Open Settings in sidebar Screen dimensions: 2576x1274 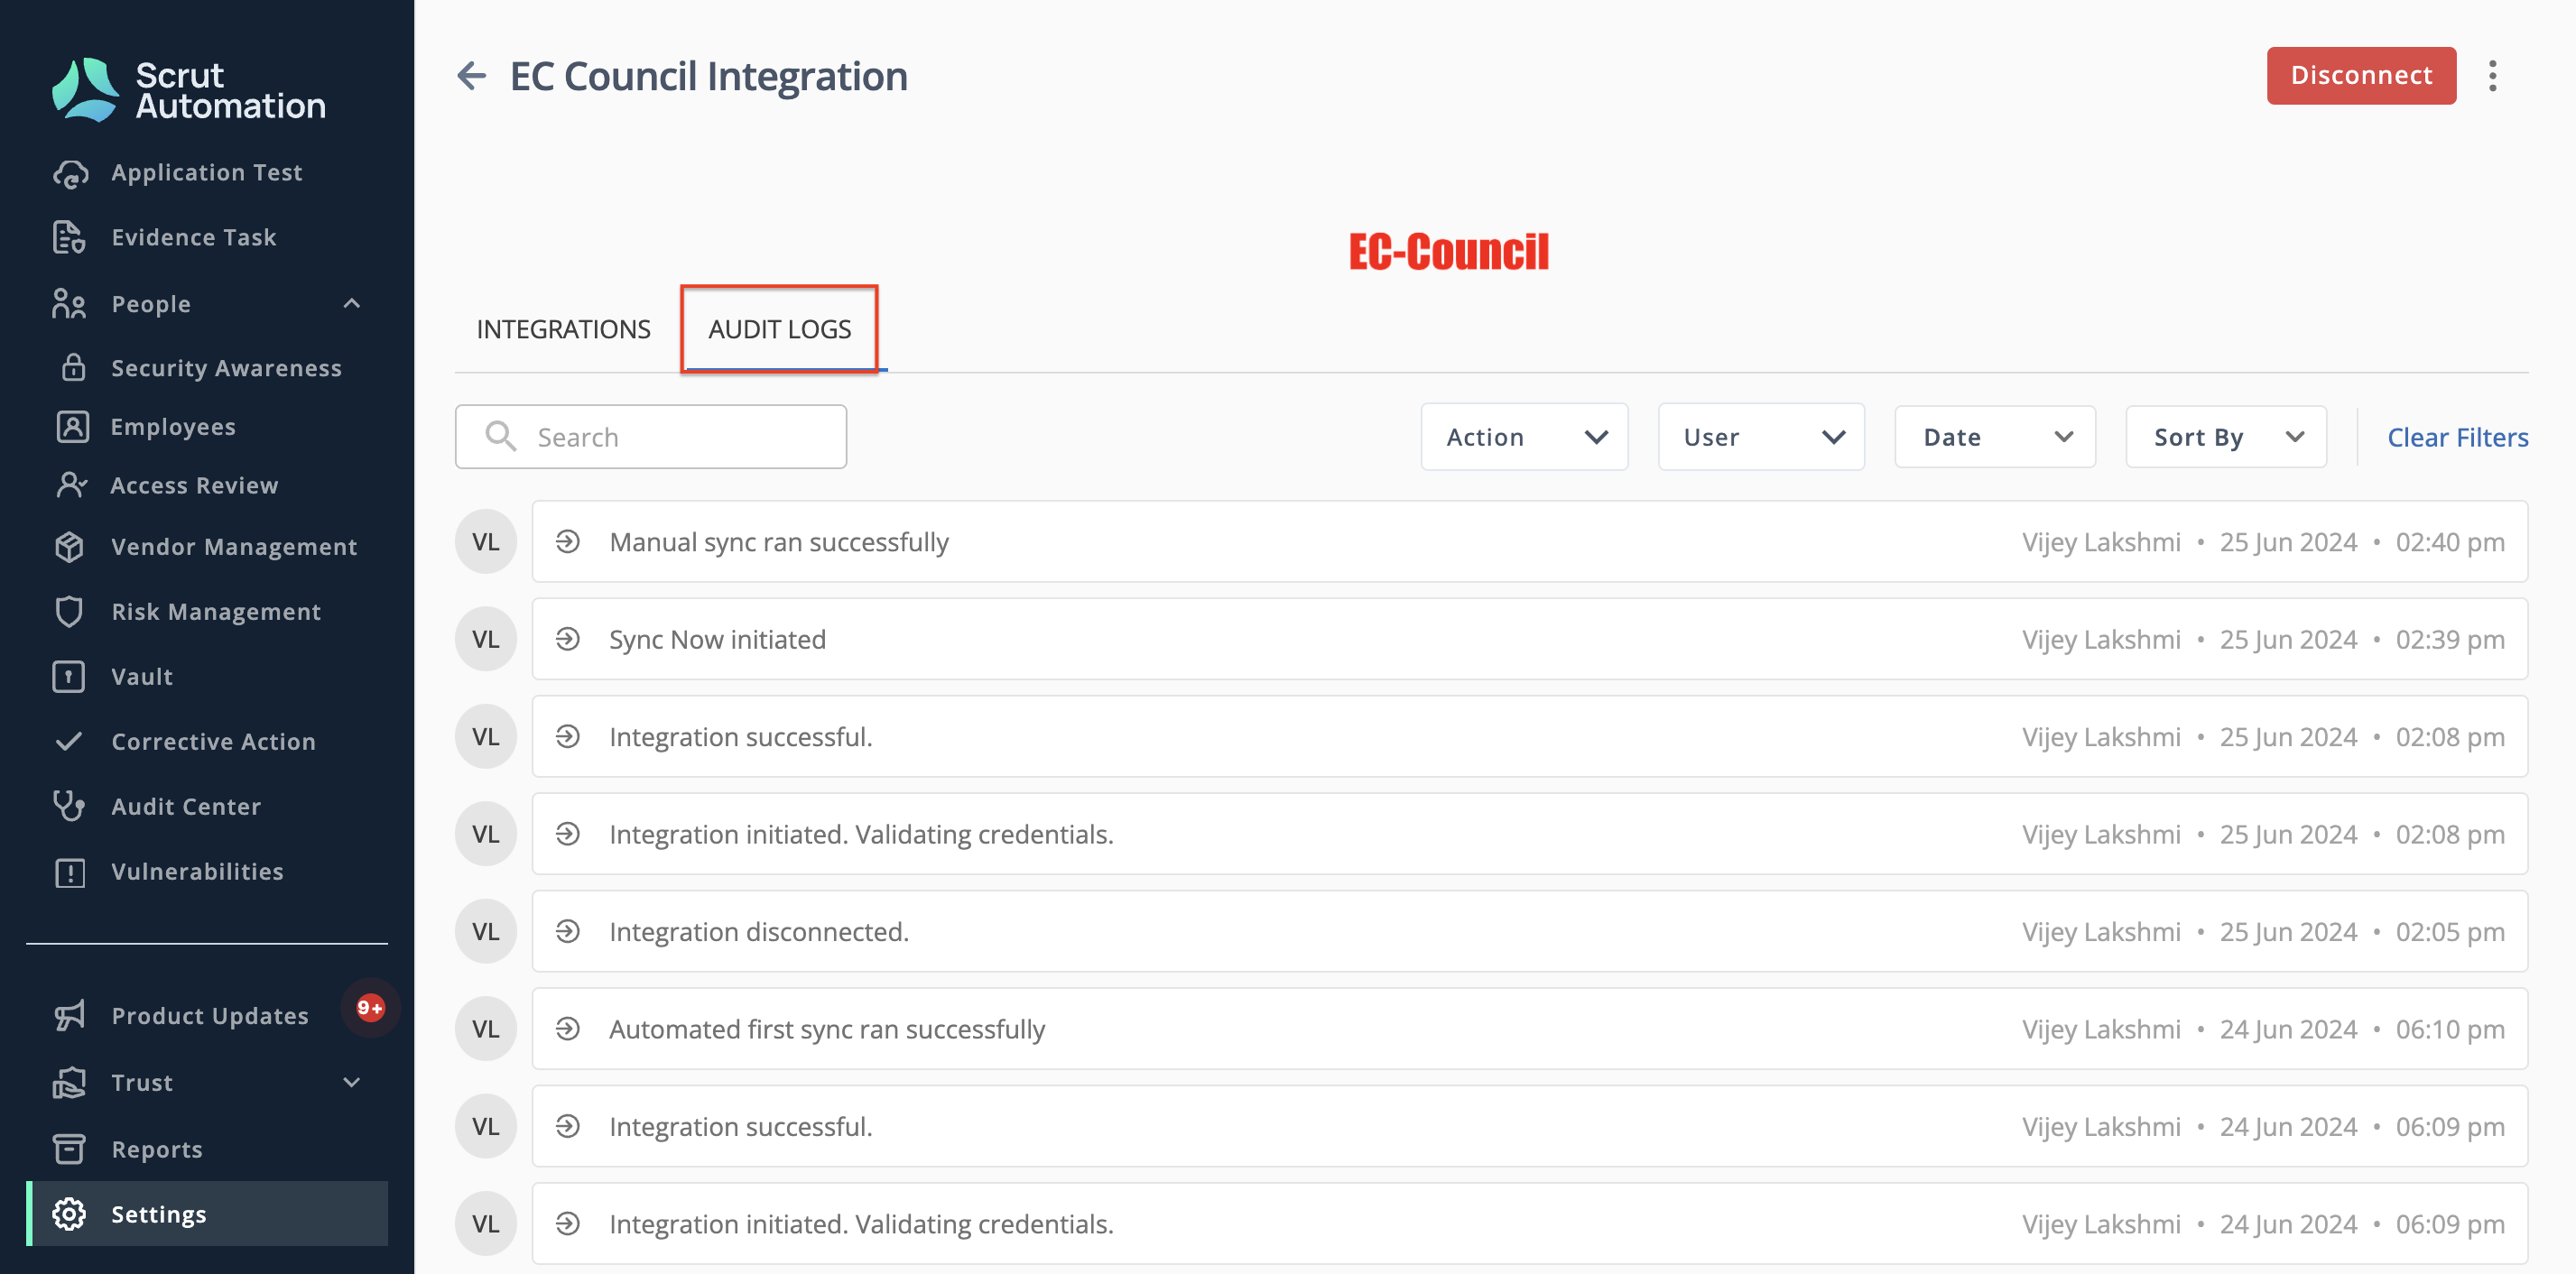(207, 1214)
